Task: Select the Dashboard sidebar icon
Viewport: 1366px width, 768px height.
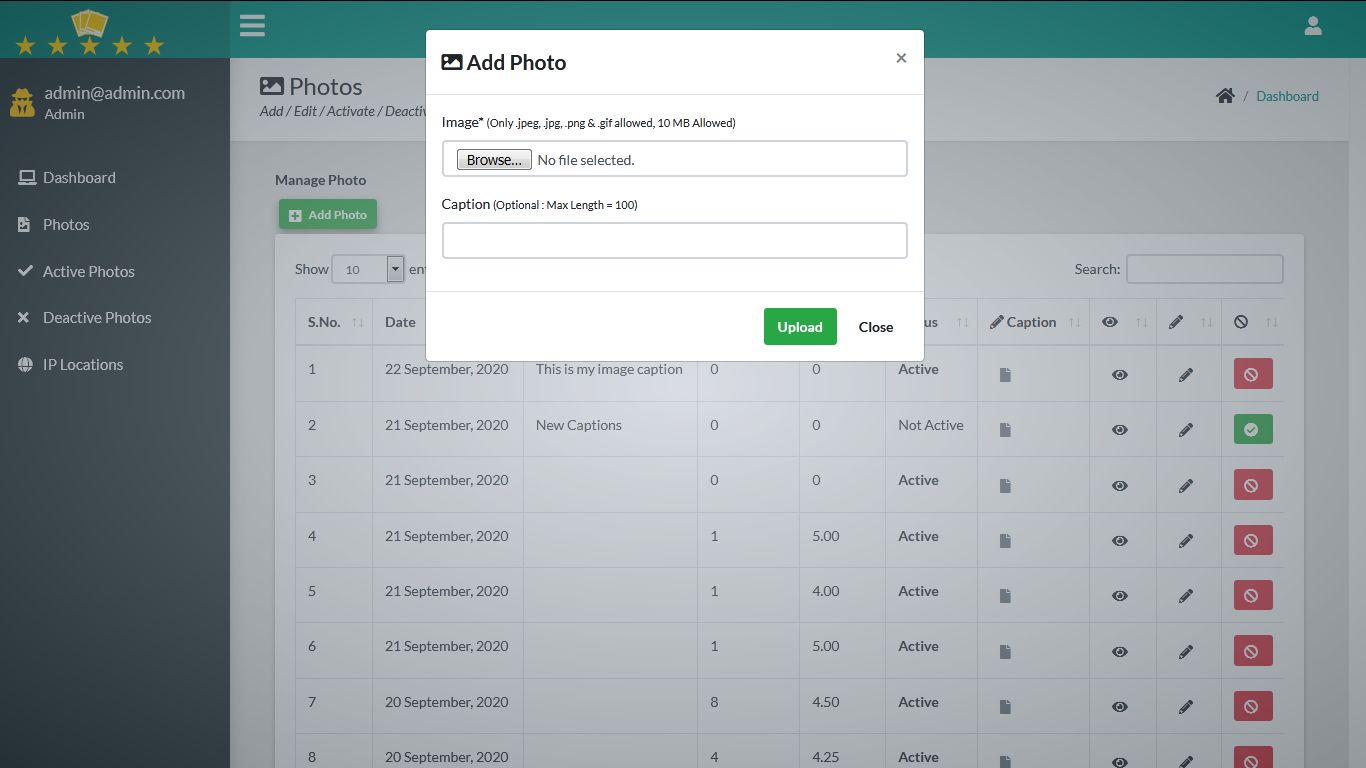Action: coord(25,177)
